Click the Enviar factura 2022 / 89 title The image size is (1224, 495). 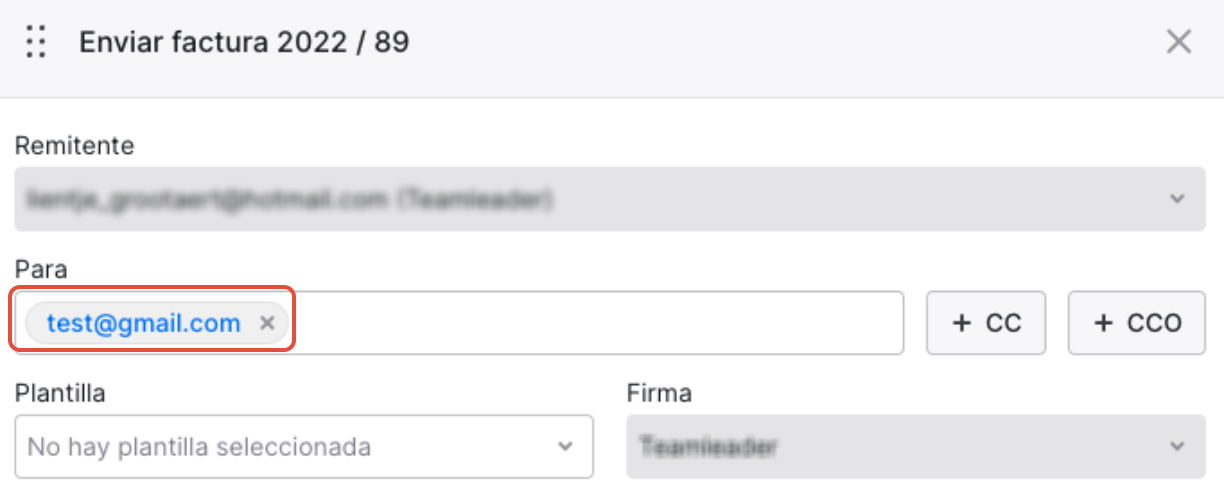244,43
